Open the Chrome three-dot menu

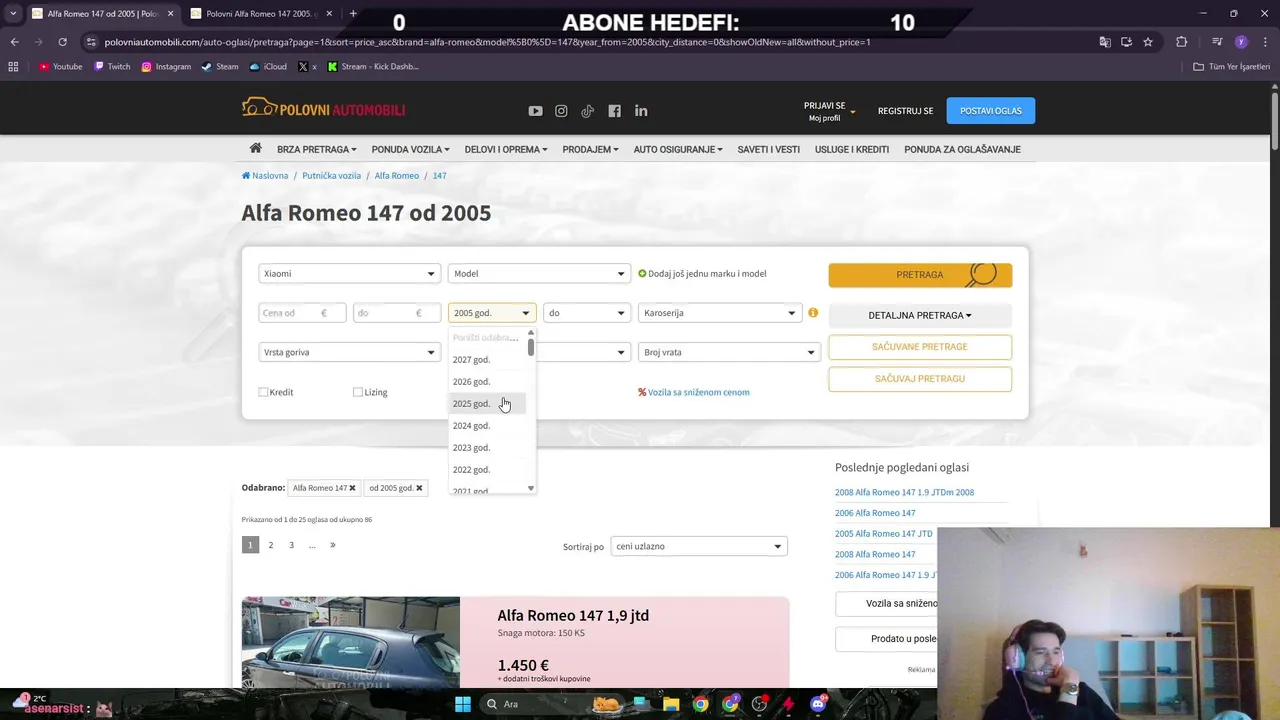1263,42
